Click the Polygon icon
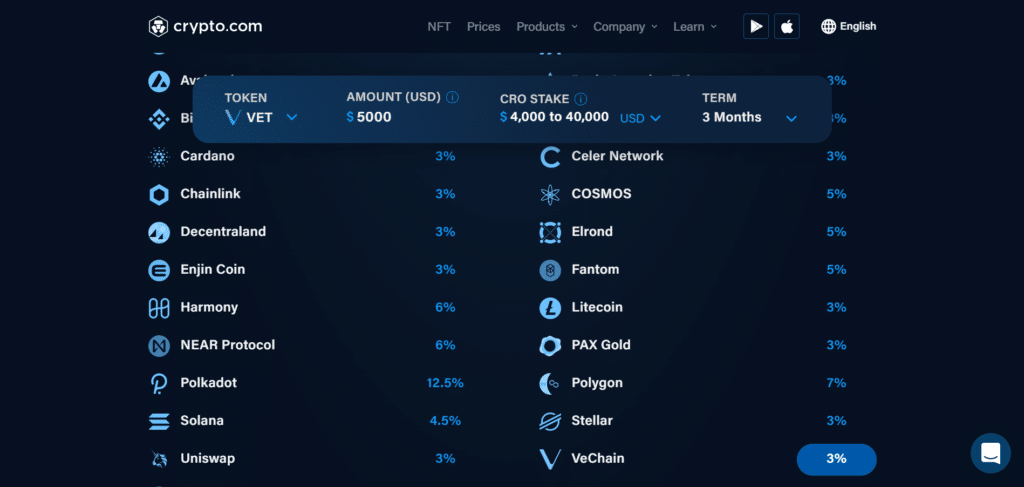The height and width of the screenshot is (487, 1024). 550,383
